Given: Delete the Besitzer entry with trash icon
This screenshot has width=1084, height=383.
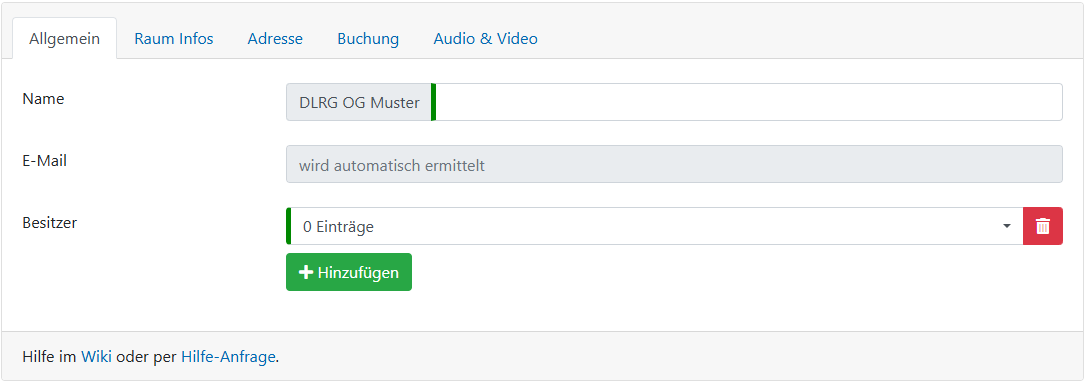Looking at the screenshot, I should tap(1043, 226).
